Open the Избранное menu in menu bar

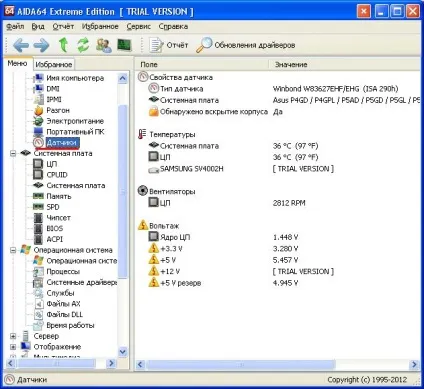click(x=100, y=26)
